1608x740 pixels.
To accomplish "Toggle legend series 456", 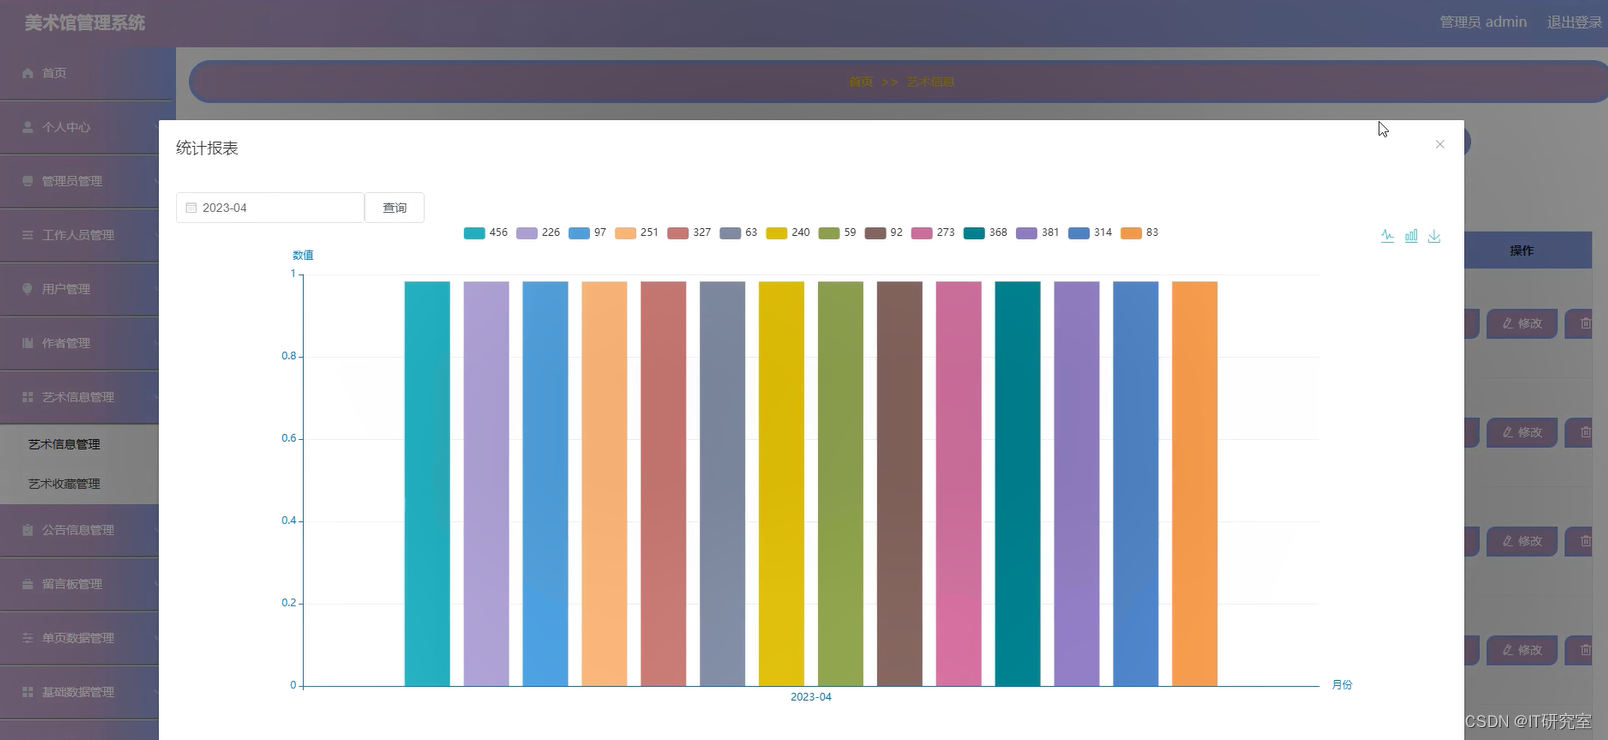I will point(486,233).
